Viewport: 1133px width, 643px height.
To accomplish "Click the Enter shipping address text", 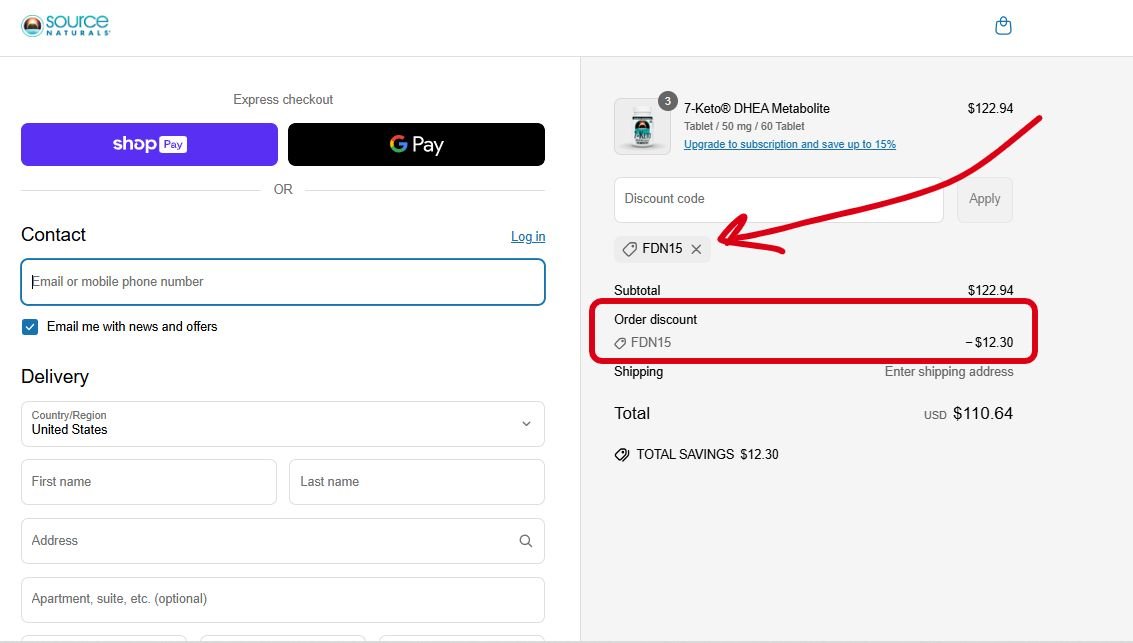I will (949, 371).
